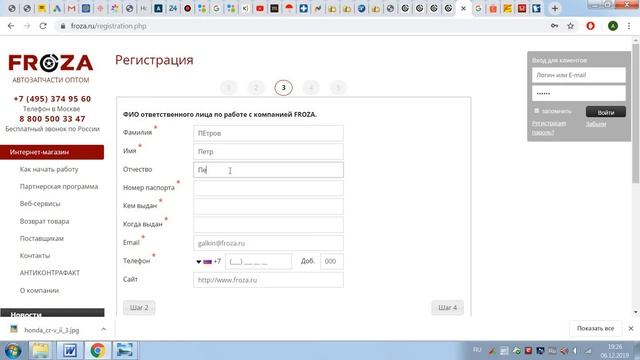Open File Explorer from the taskbar
640x360 pixels.
tap(40, 351)
